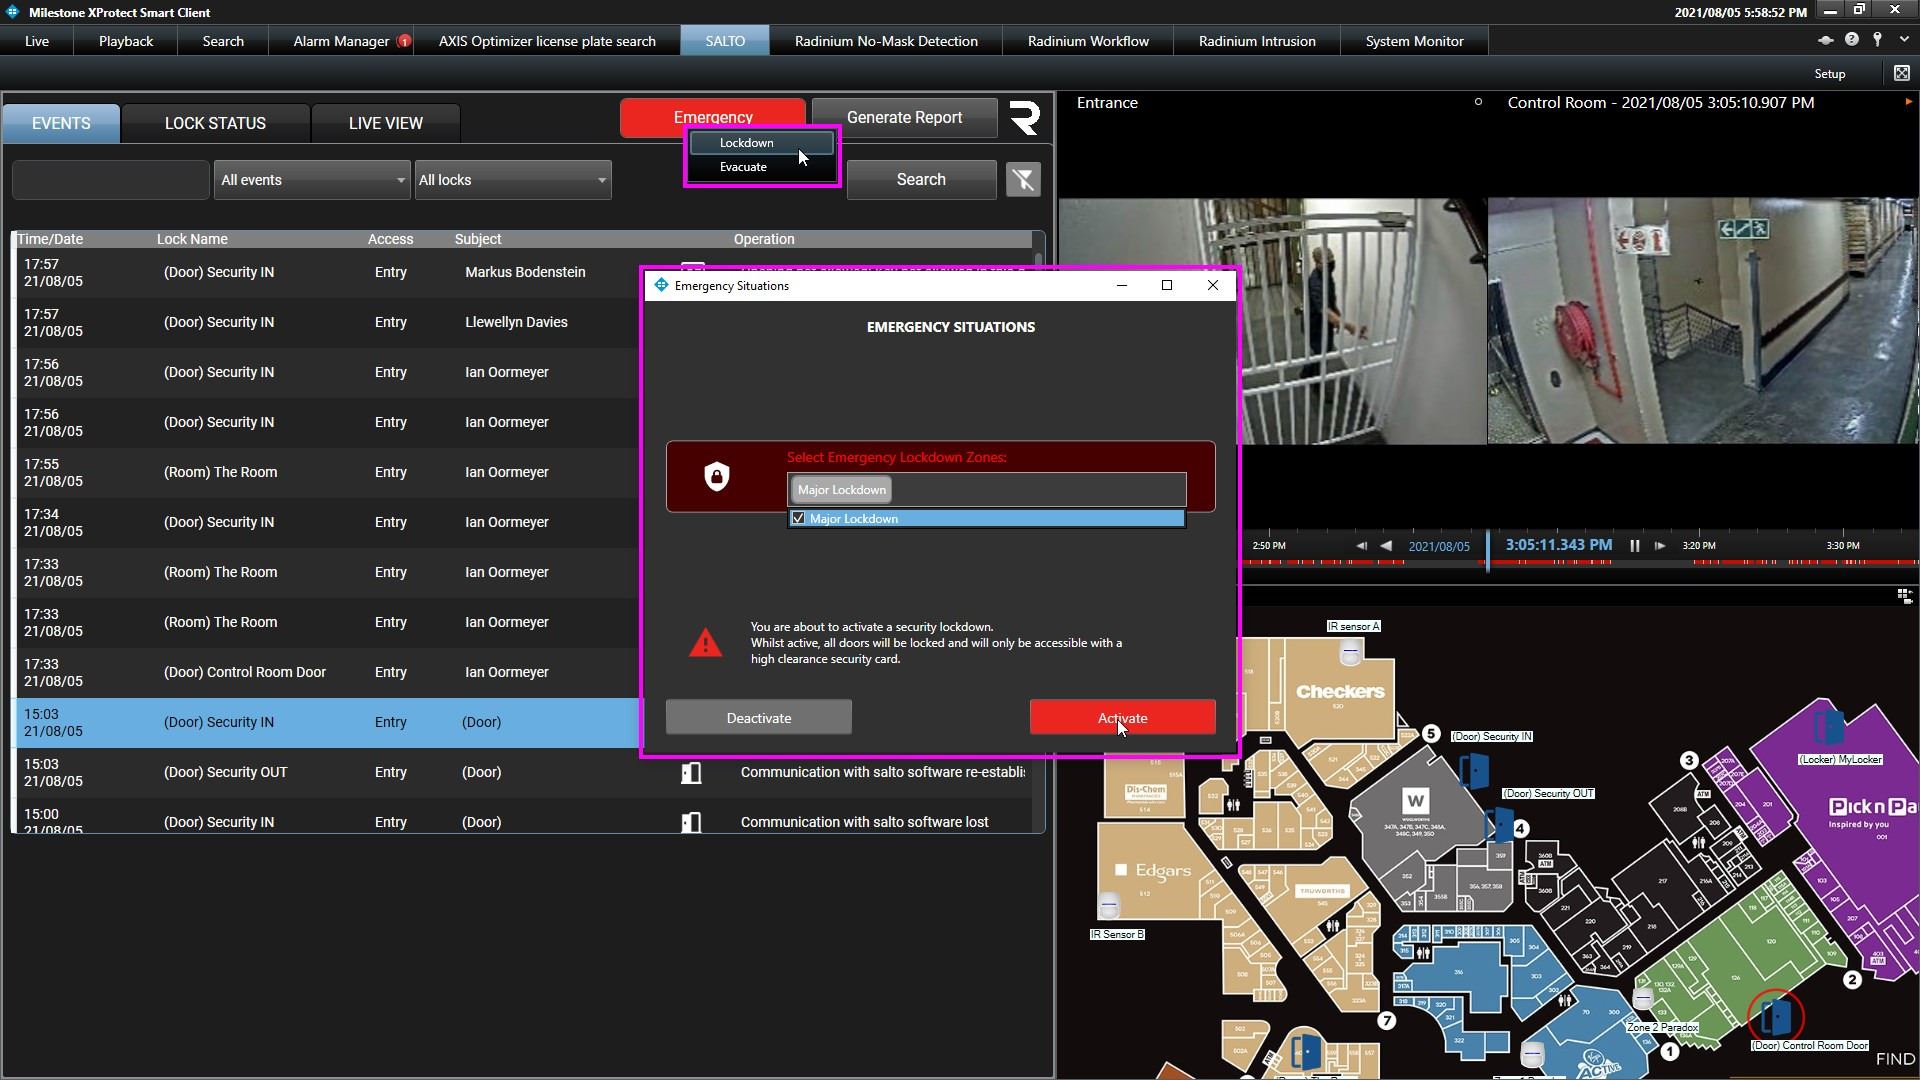Select Zone 2 Paradox sensor on map
This screenshot has height=1080, width=1920.
[1642, 998]
